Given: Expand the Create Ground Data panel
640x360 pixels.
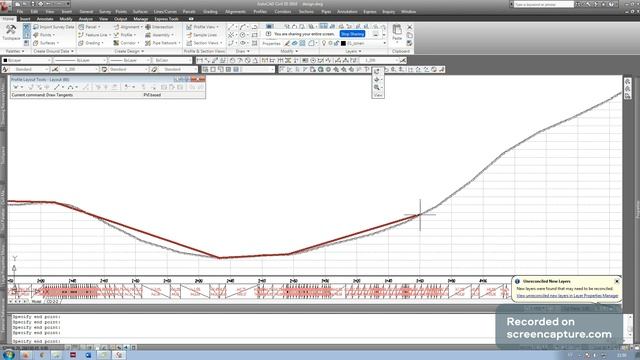Looking at the screenshot, I should click(53, 51).
